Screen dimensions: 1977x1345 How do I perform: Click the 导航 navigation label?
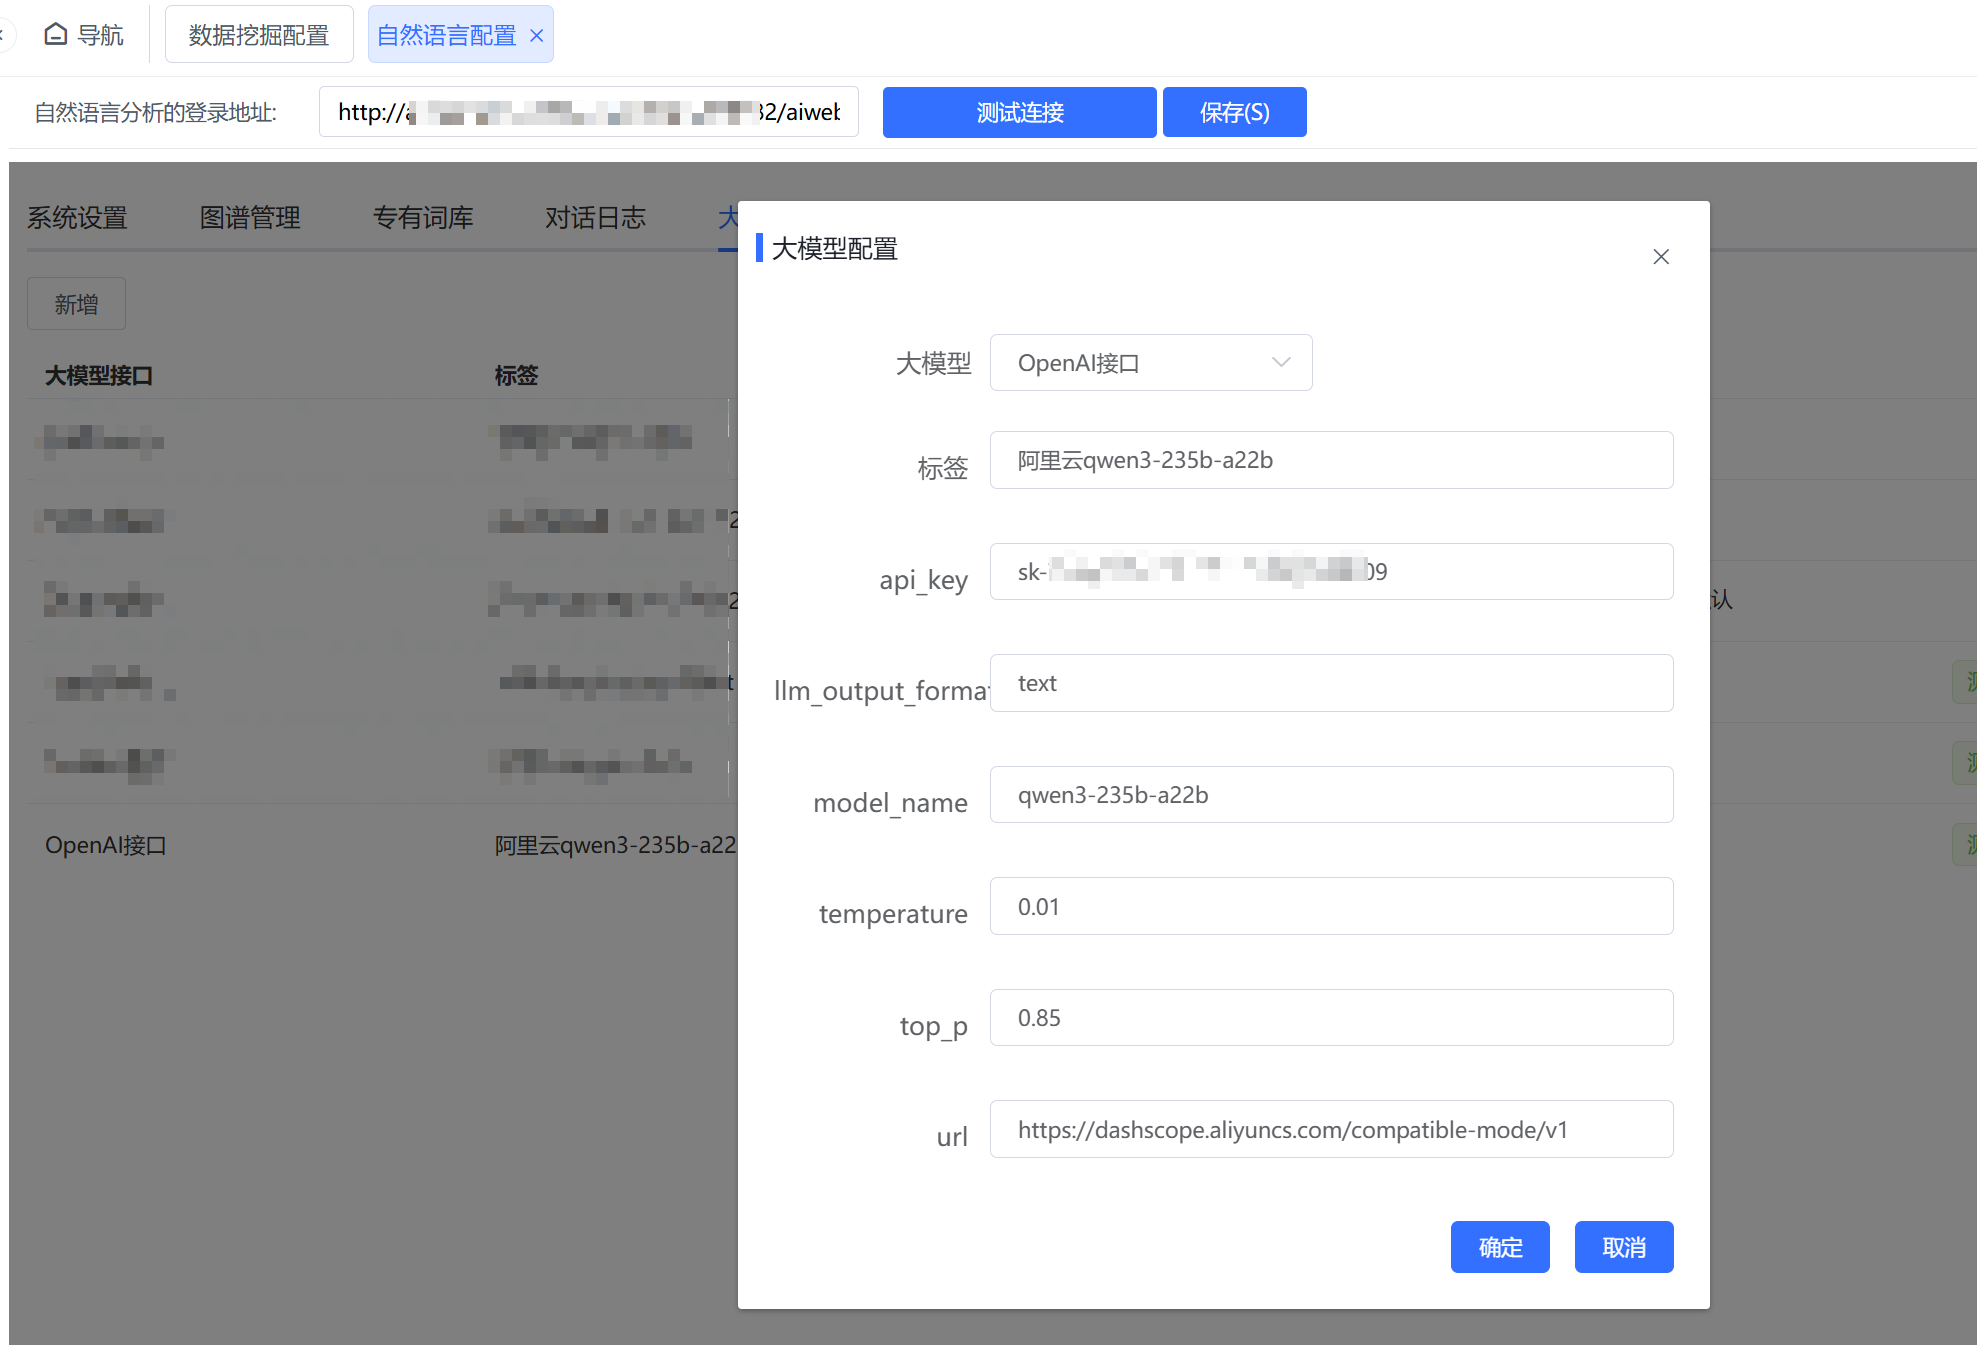[100, 35]
